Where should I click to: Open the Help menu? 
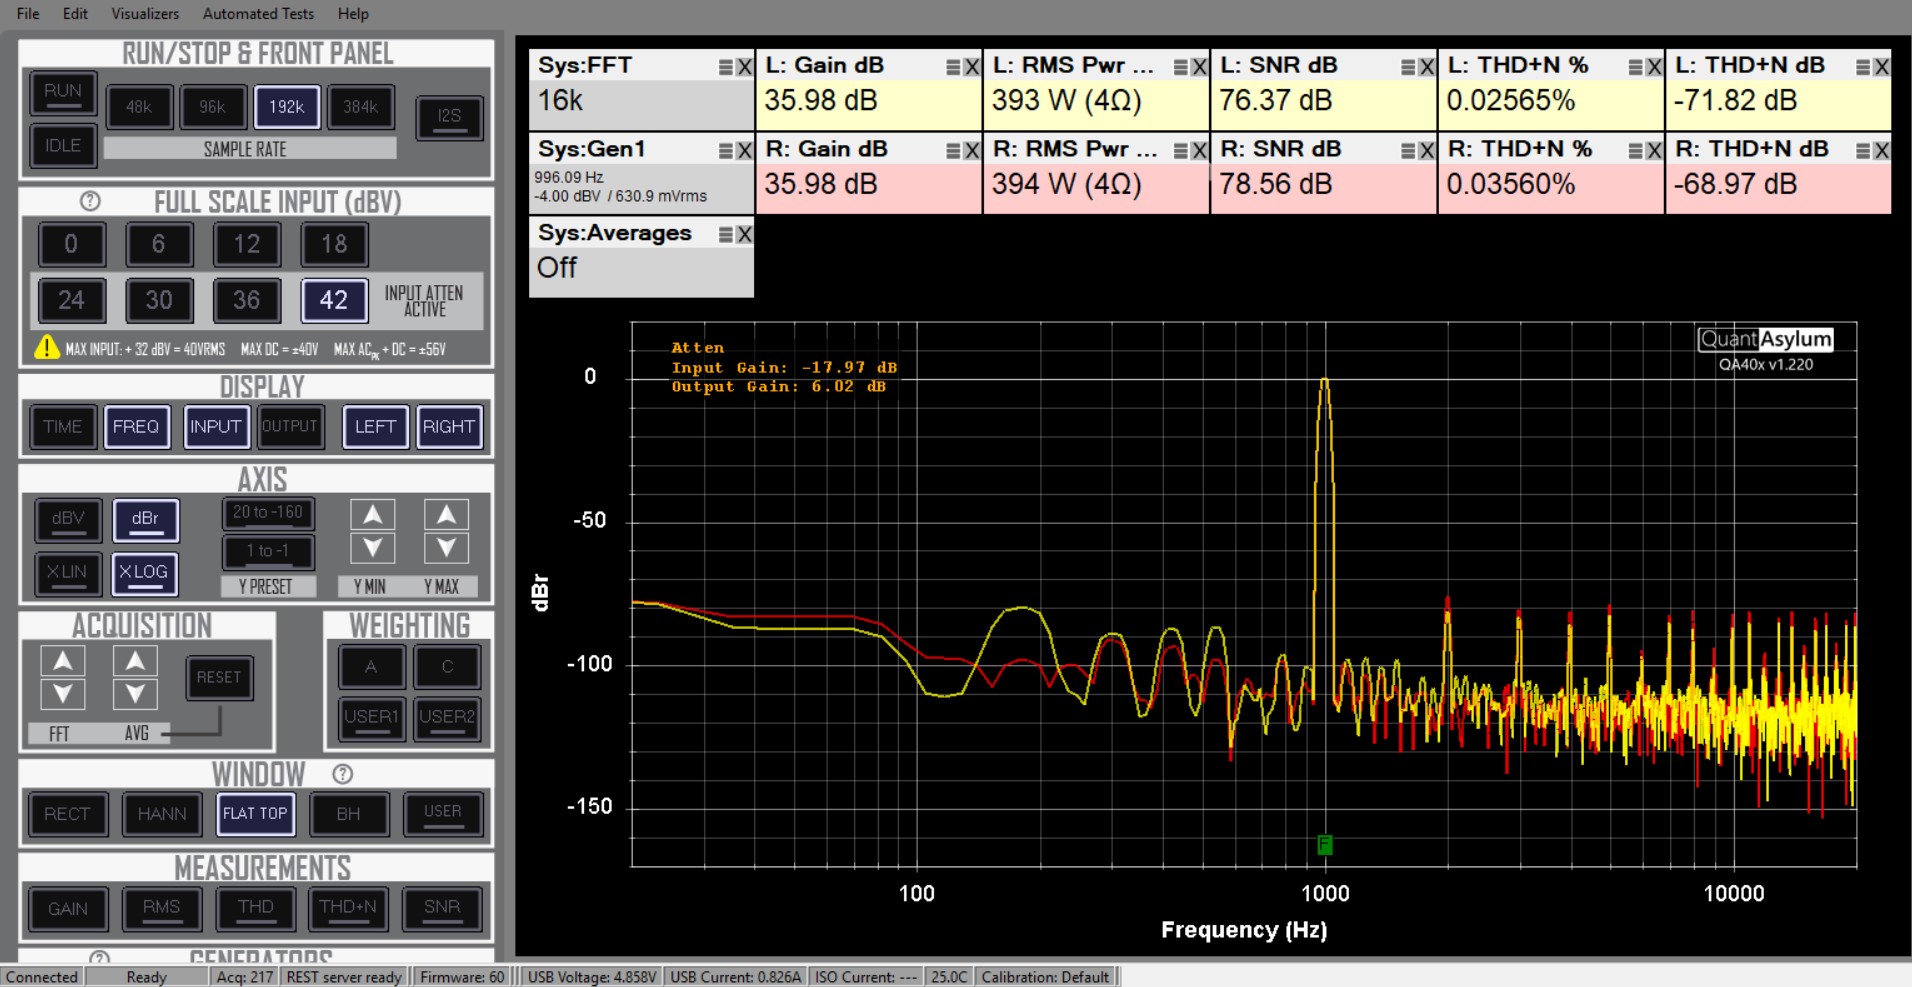(x=353, y=13)
